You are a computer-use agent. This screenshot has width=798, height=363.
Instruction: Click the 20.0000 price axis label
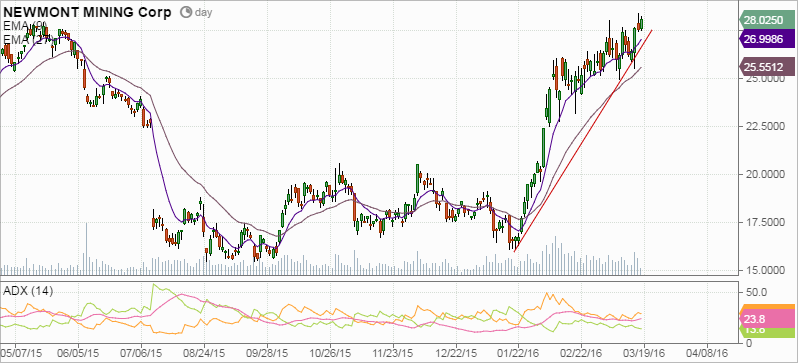tap(764, 175)
